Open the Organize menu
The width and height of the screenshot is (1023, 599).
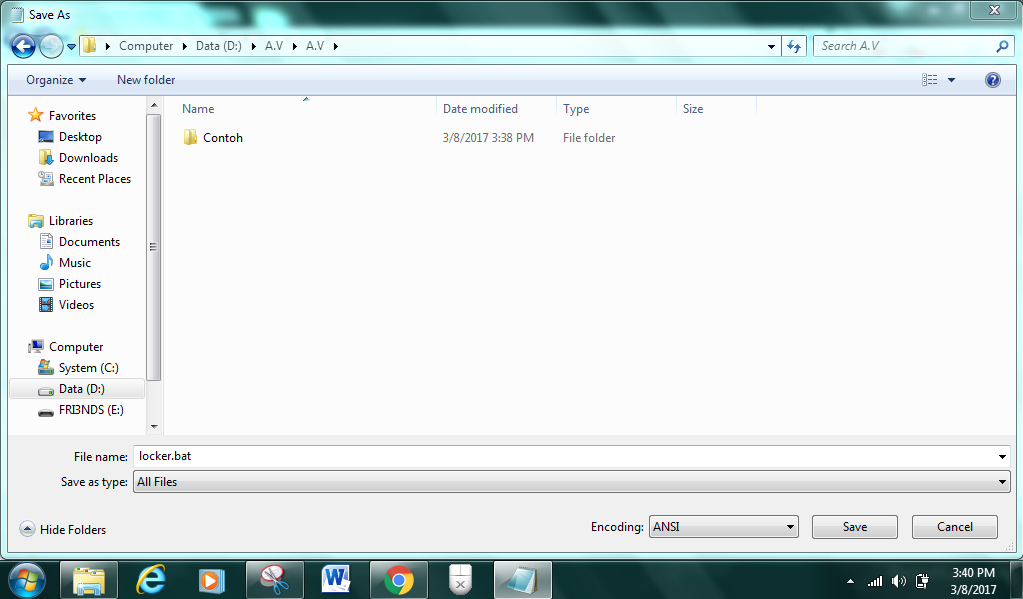click(x=55, y=80)
